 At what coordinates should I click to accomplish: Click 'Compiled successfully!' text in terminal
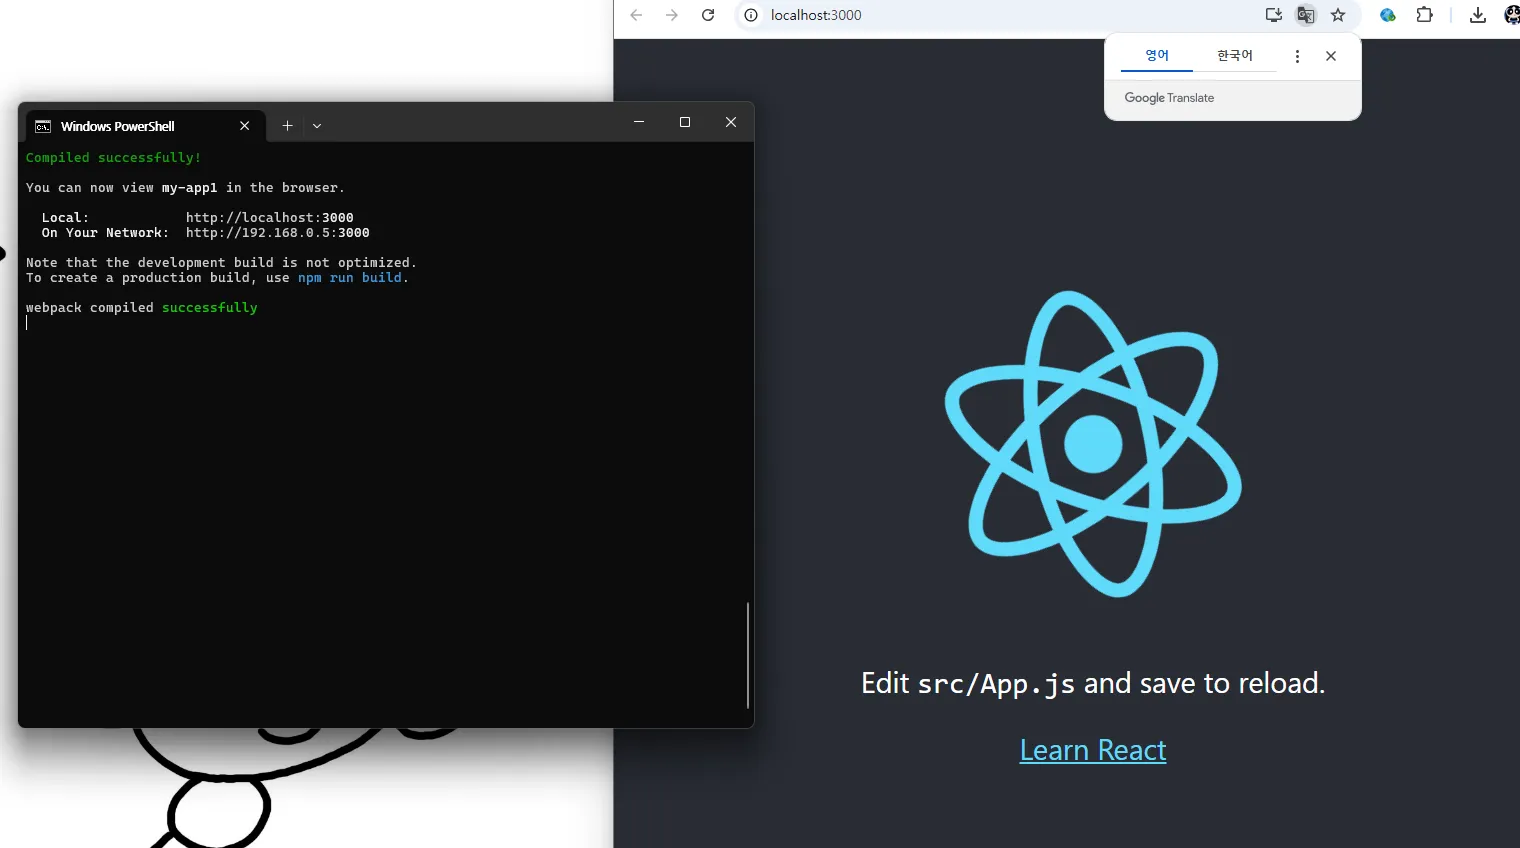click(114, 157)
